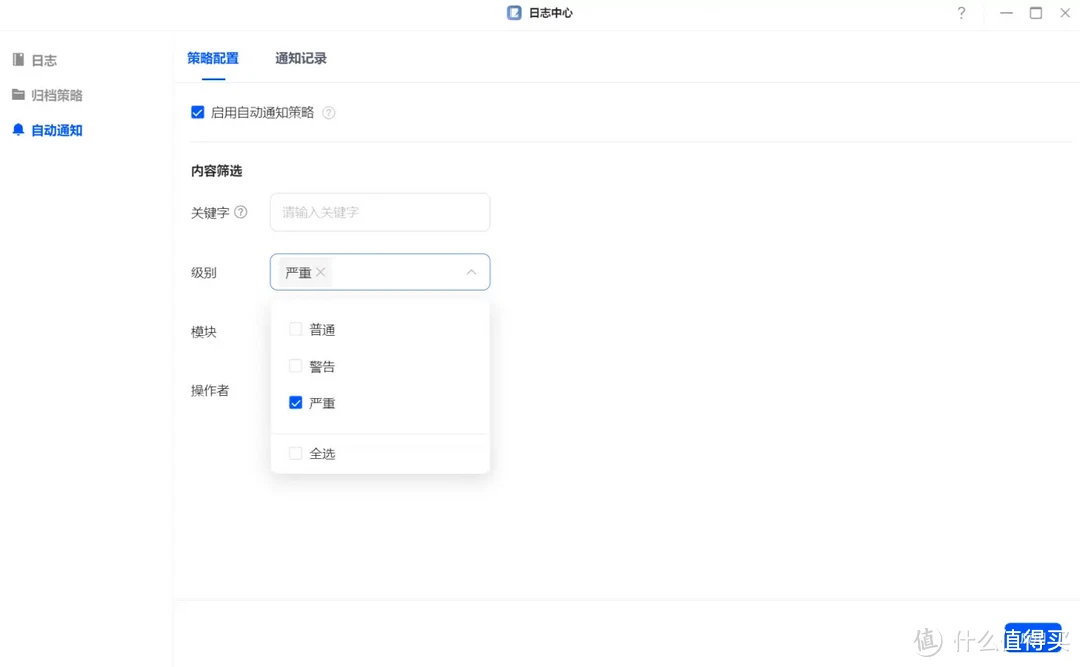Navigate to 归档策略 in the sidebar

[57, 94]
